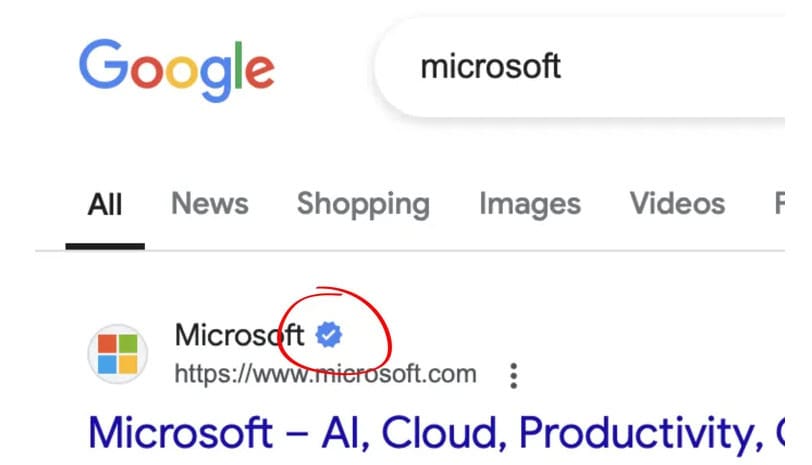
Task: Select the All results tab
Action: tap(105, 205)
